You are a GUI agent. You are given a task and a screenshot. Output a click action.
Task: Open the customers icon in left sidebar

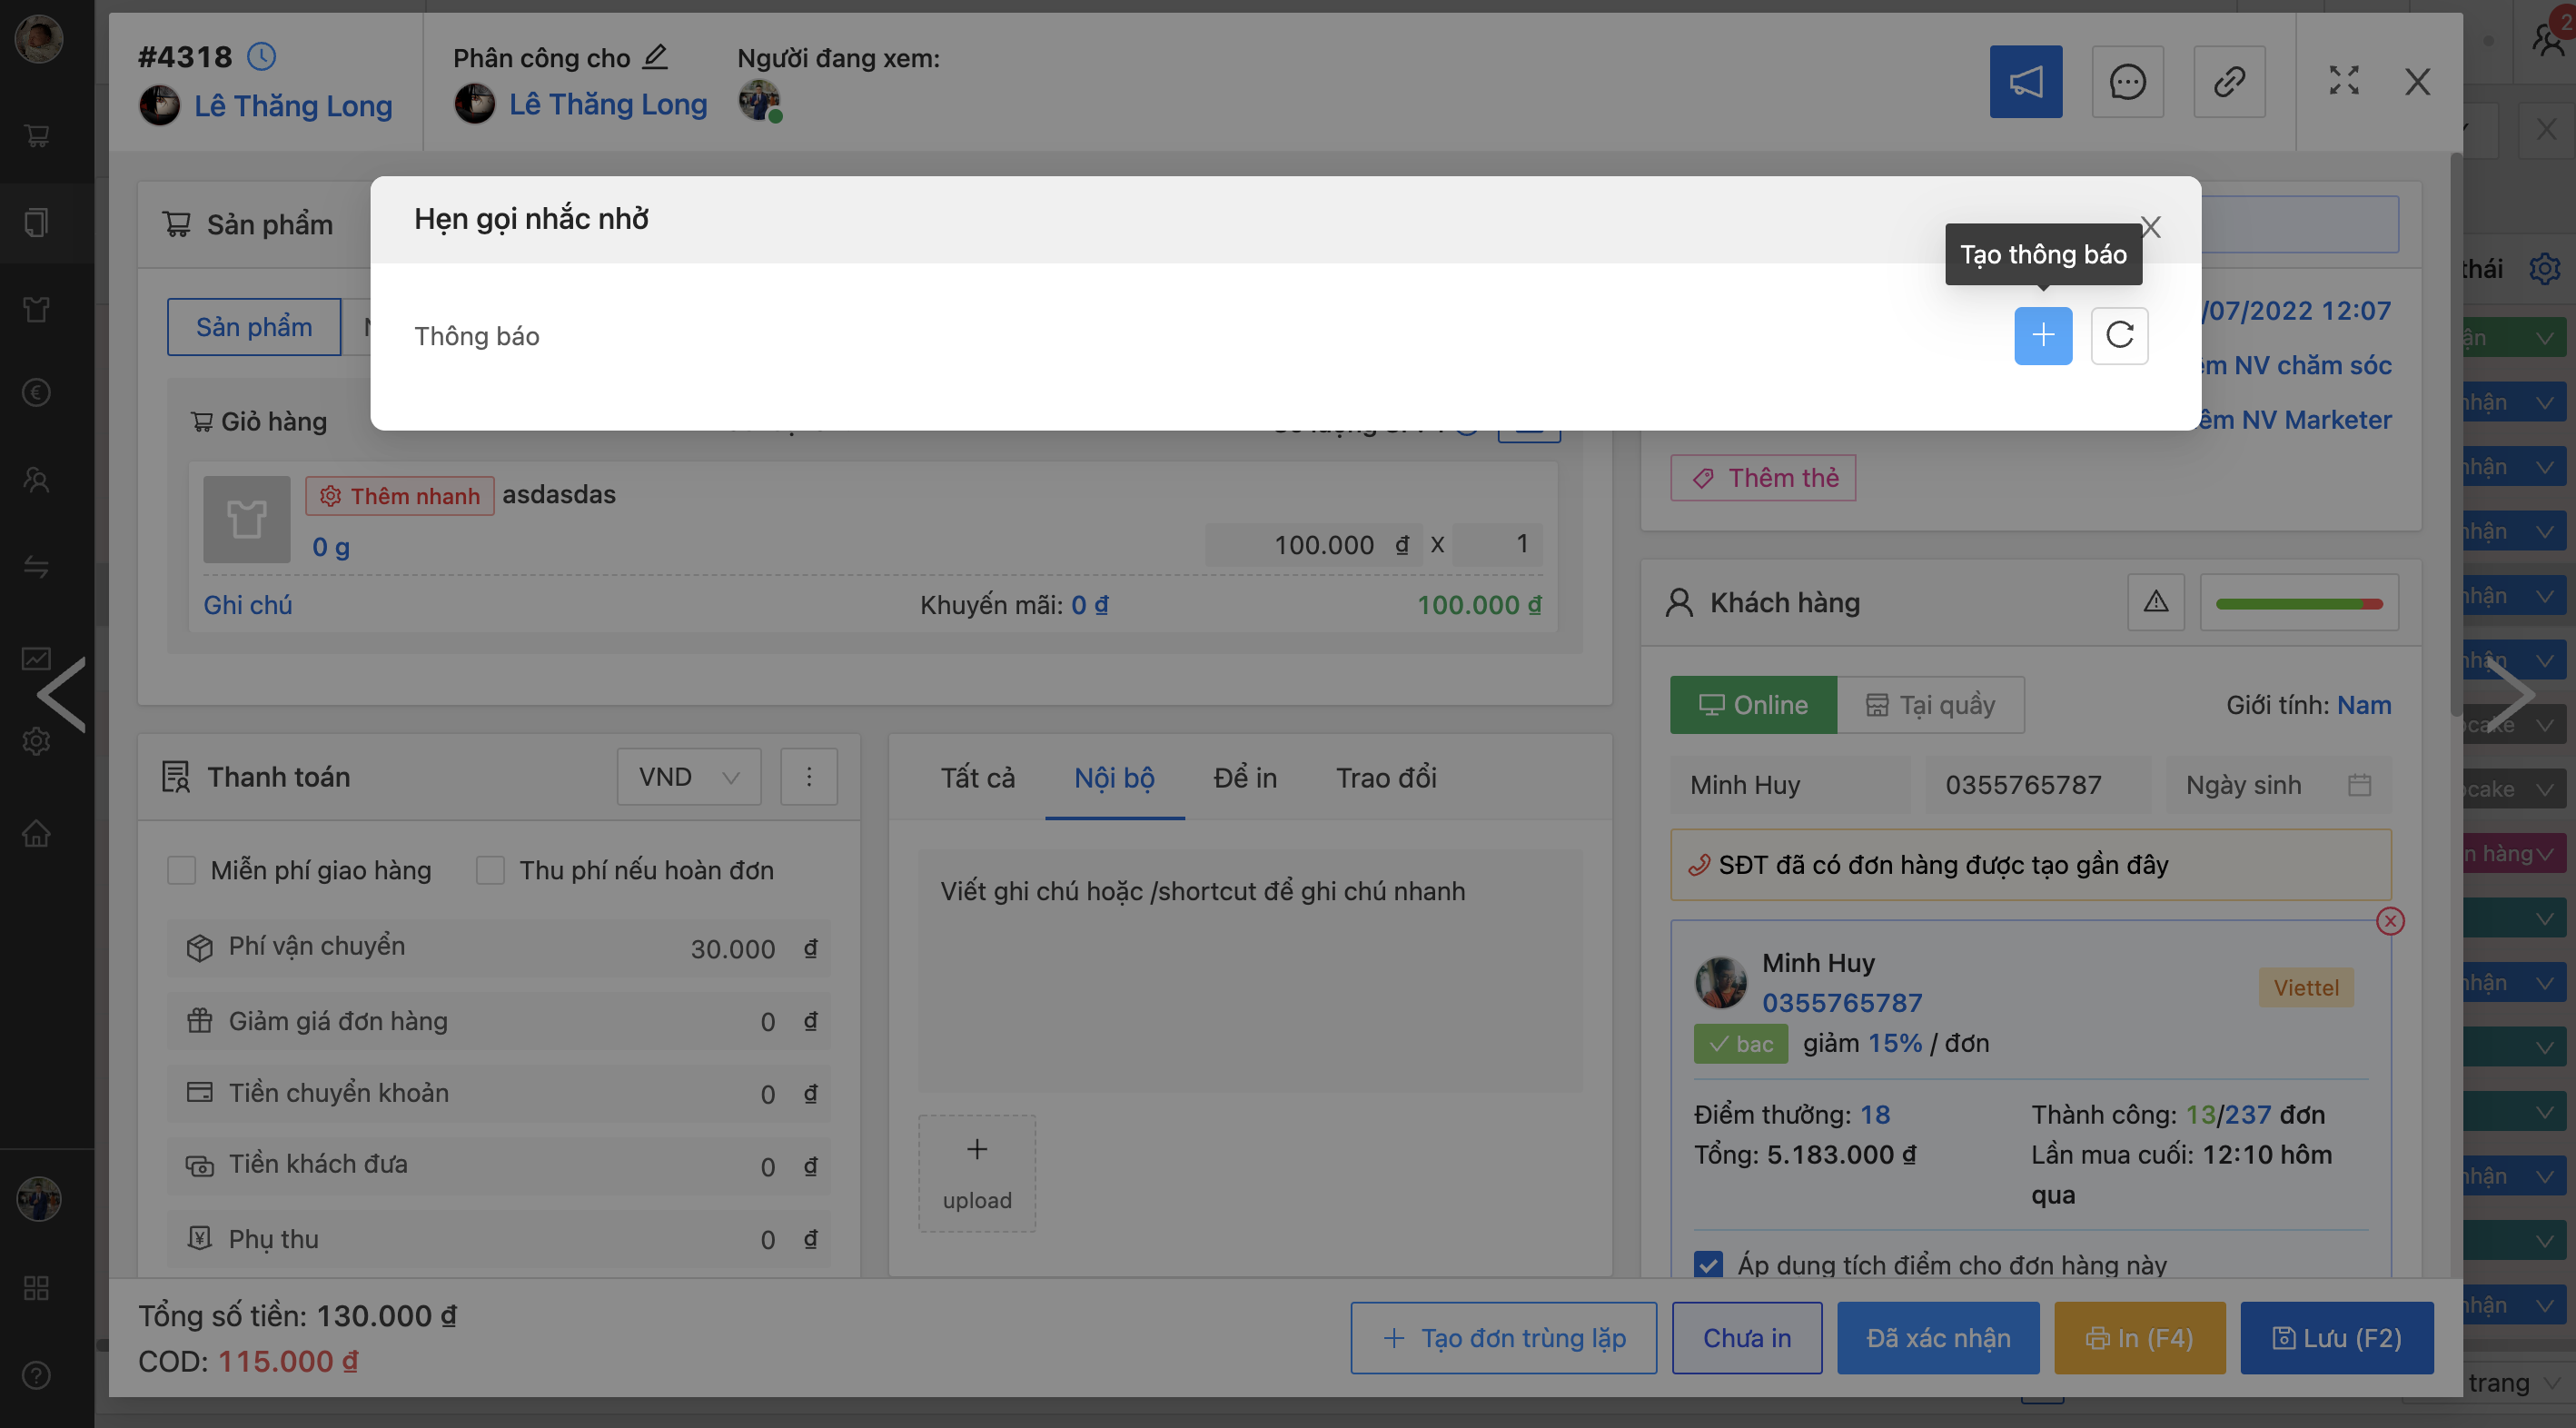(x=37, y=480)
